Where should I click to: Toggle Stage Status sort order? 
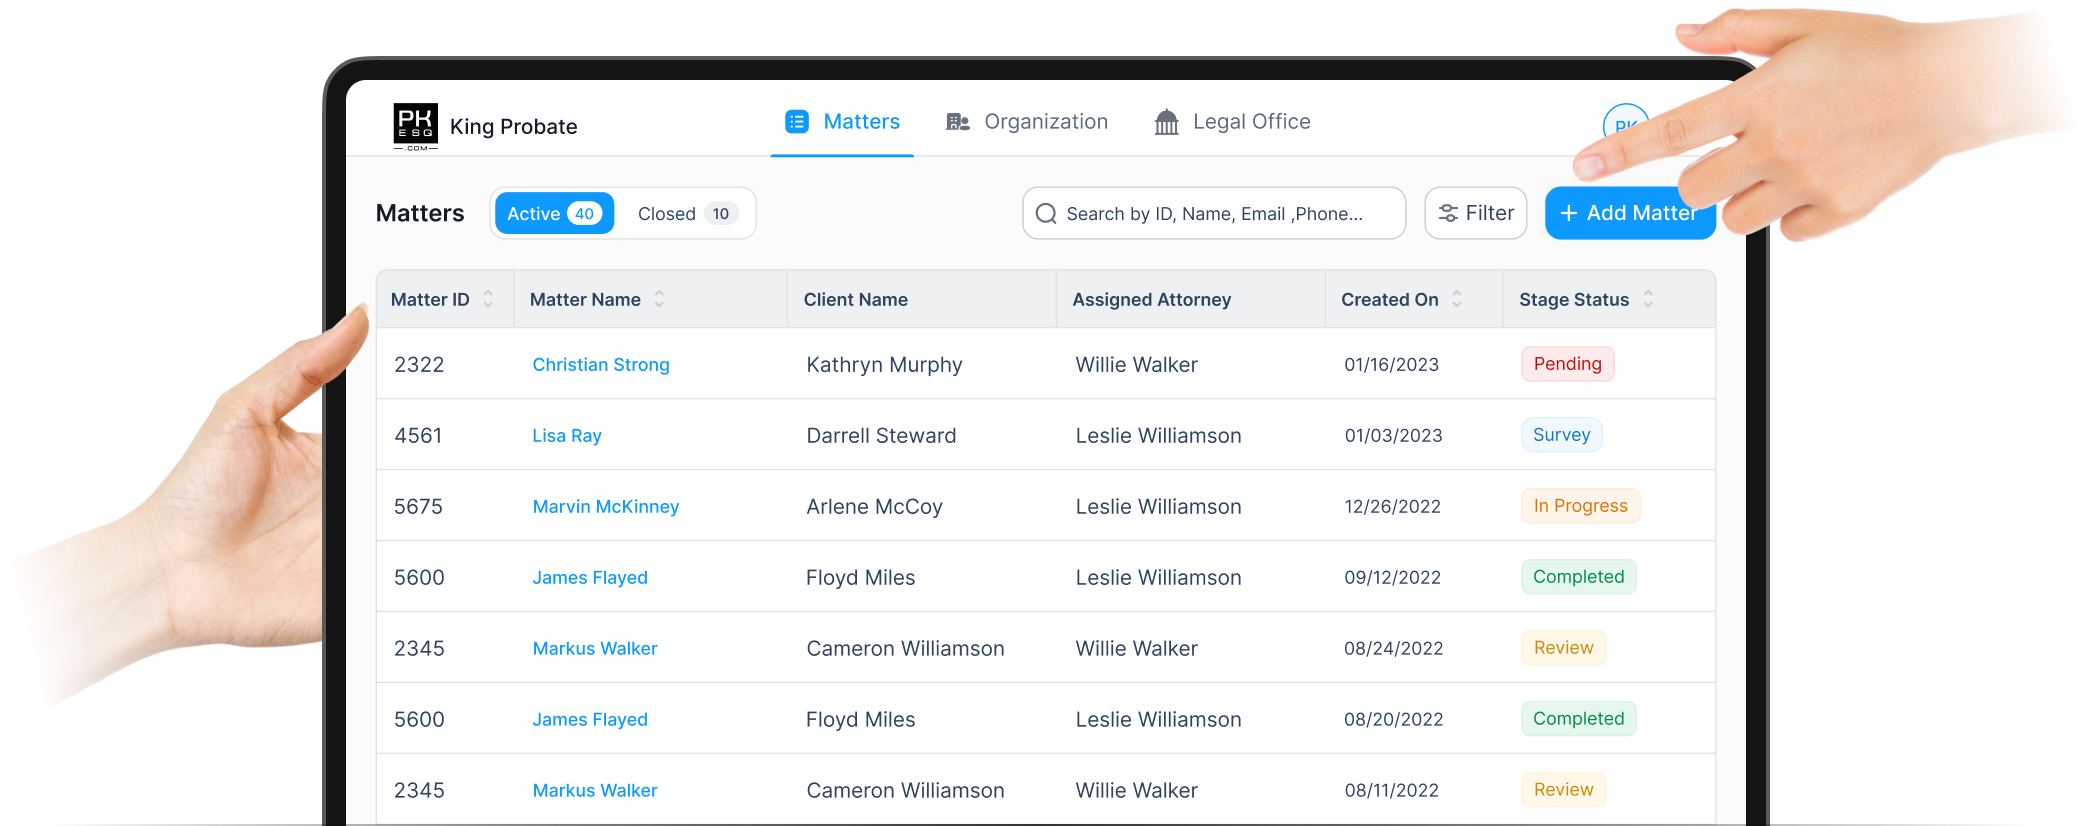pos(1648,299)
